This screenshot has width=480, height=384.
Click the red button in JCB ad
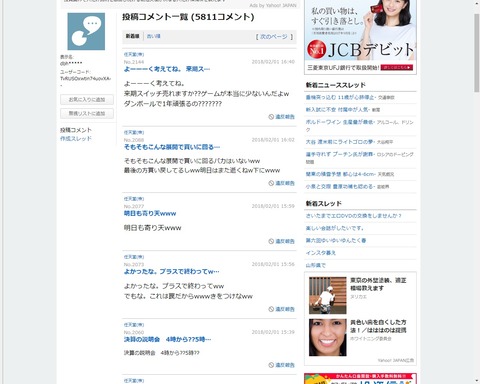(x=397, y=67)
